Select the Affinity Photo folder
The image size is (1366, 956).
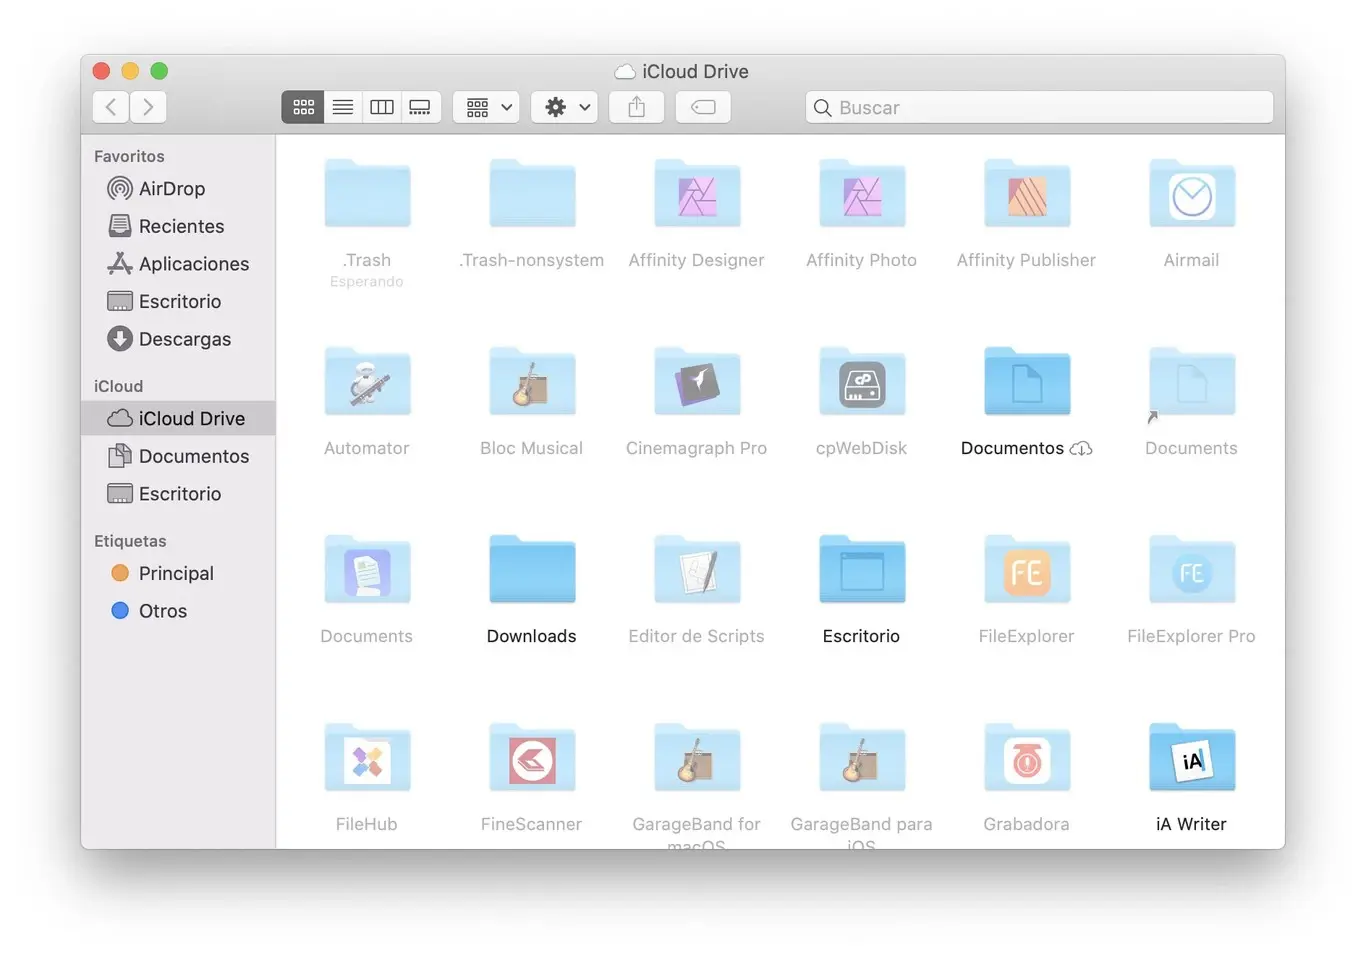(x=862, y=194)
